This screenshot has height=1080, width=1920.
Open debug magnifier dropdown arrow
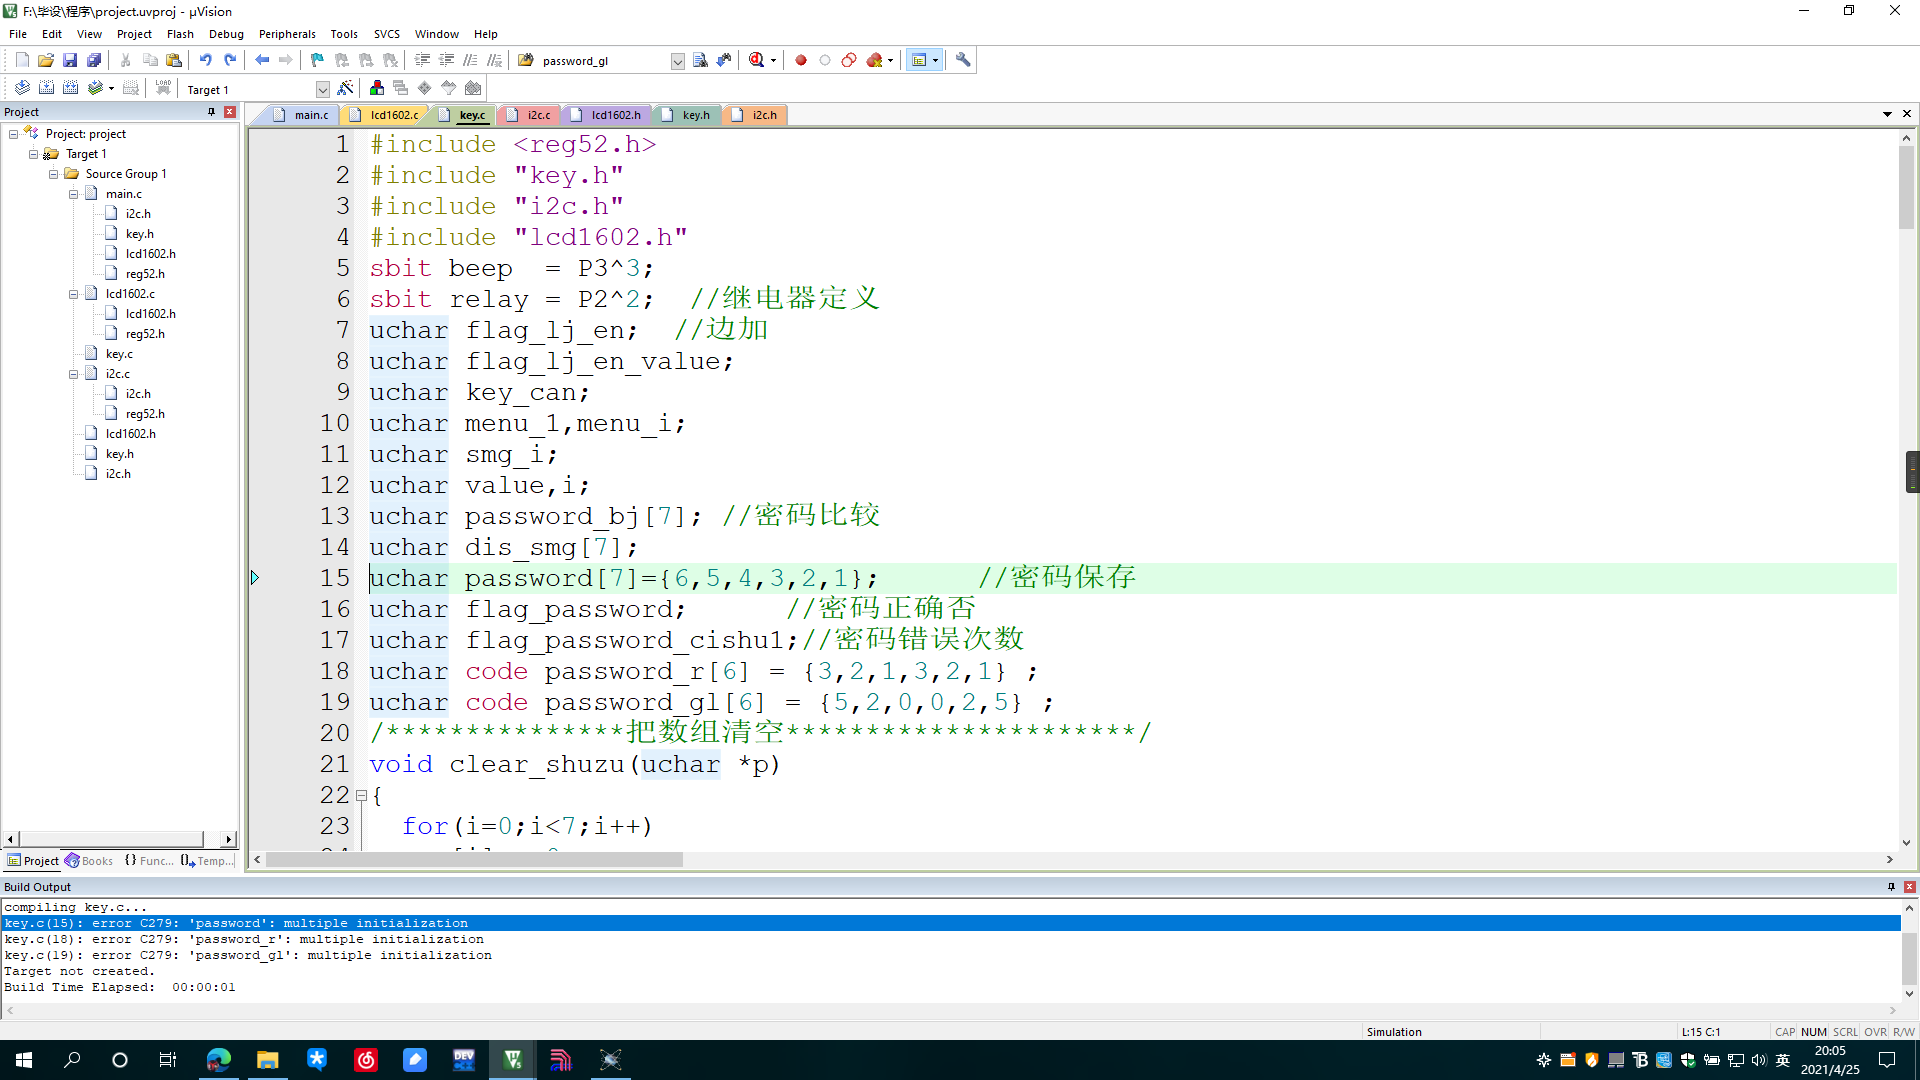773,60
